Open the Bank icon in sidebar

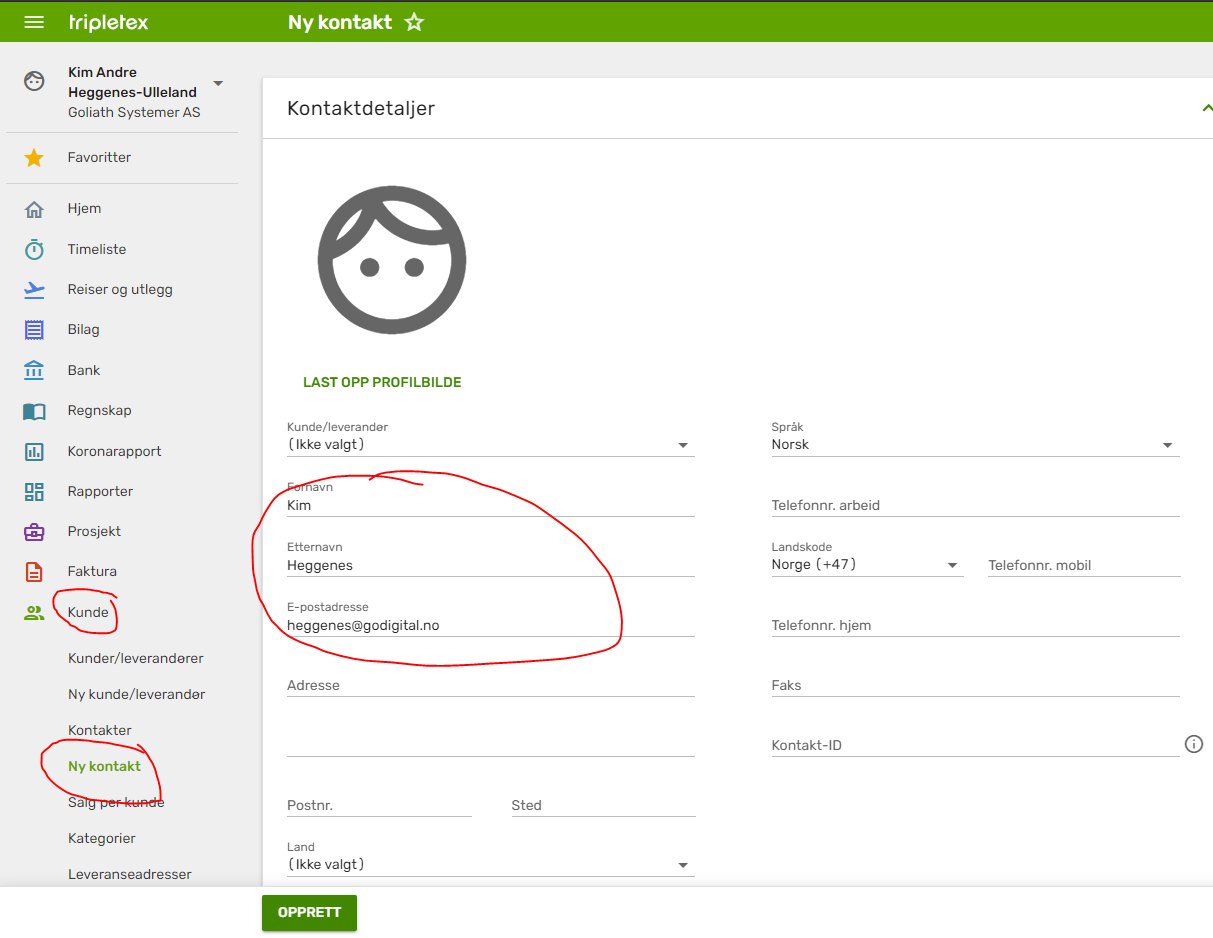pos(34,370)
